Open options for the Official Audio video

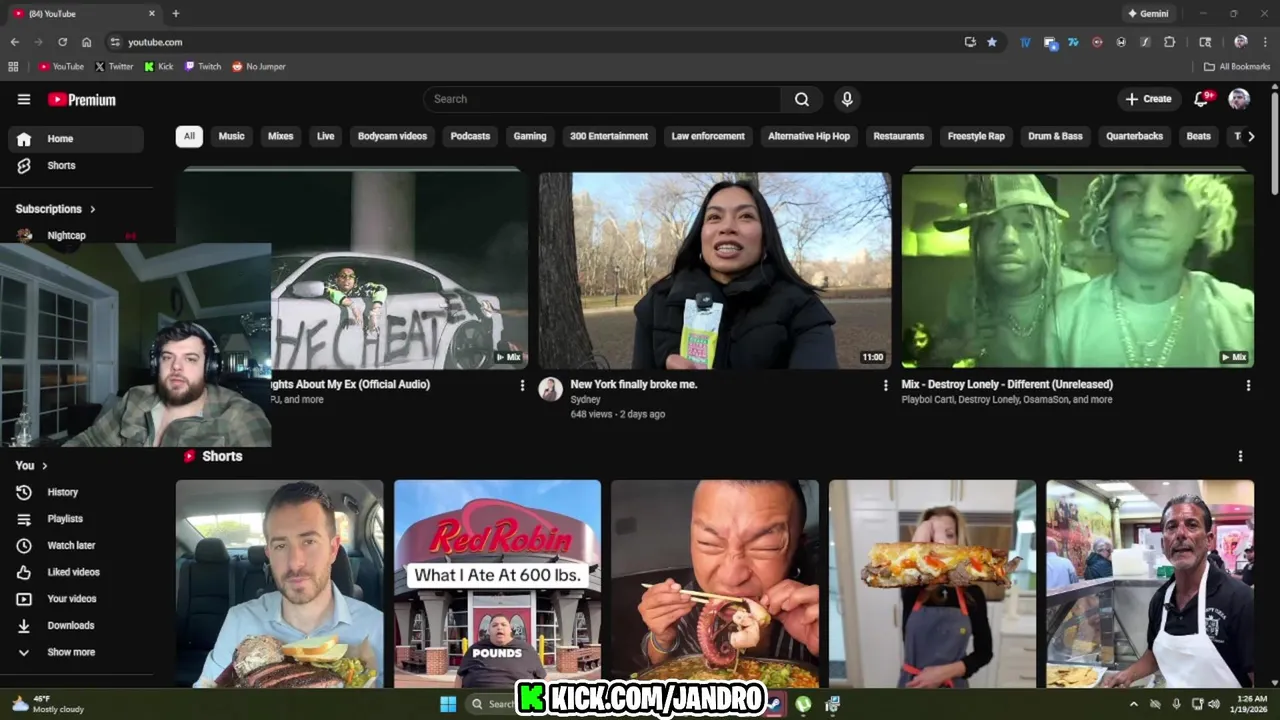[522, 385]
